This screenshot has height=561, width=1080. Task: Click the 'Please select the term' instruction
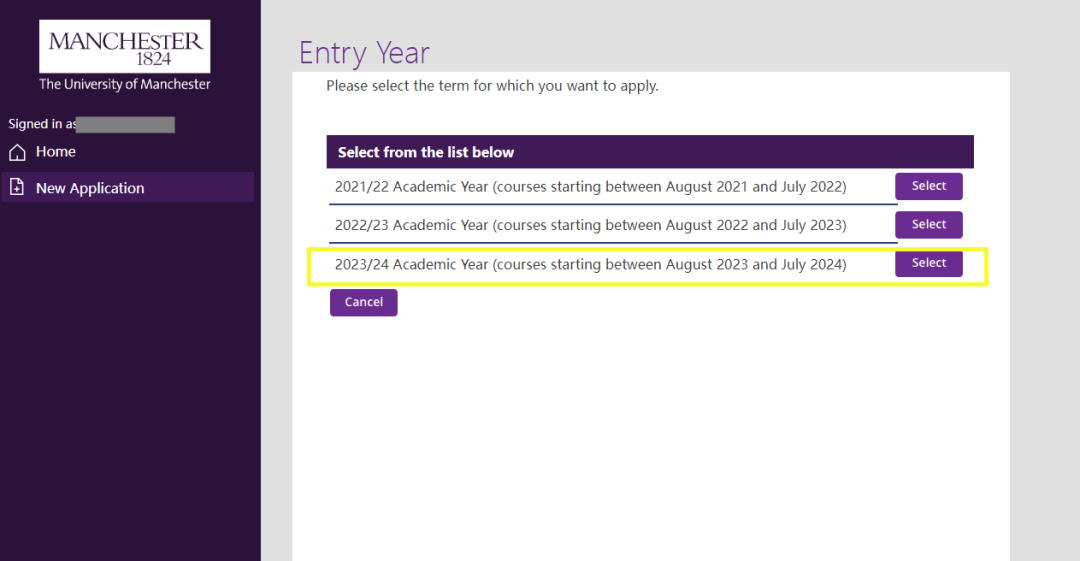tap(492, 86)
